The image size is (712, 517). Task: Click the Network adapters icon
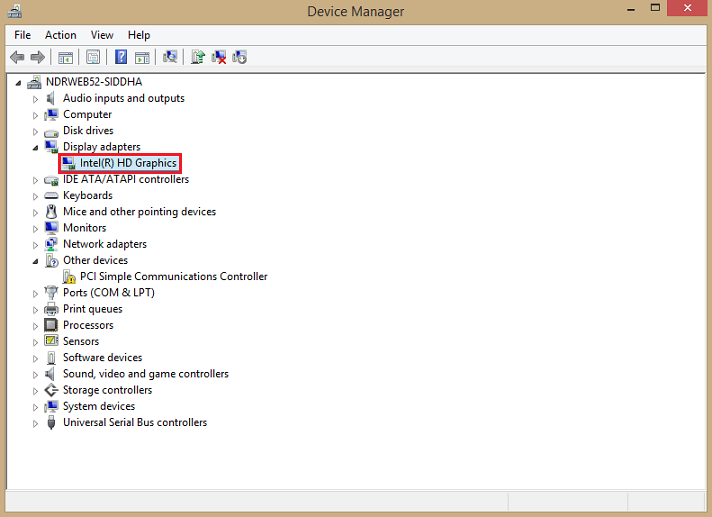point(51,244)
